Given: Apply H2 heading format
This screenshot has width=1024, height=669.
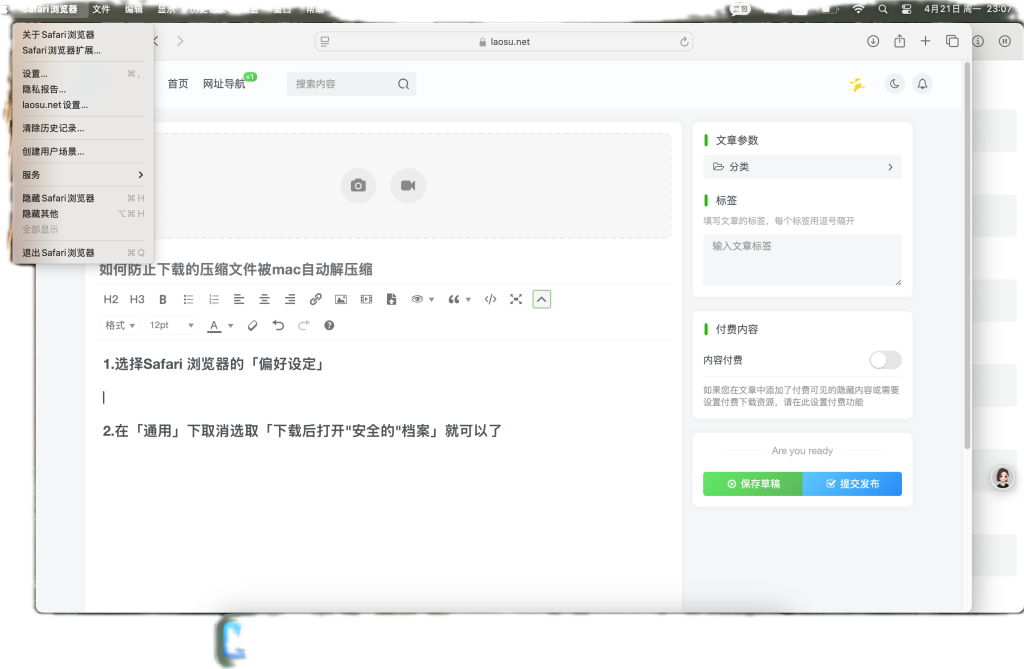Looking at the screenshot, I should [111, 299].
